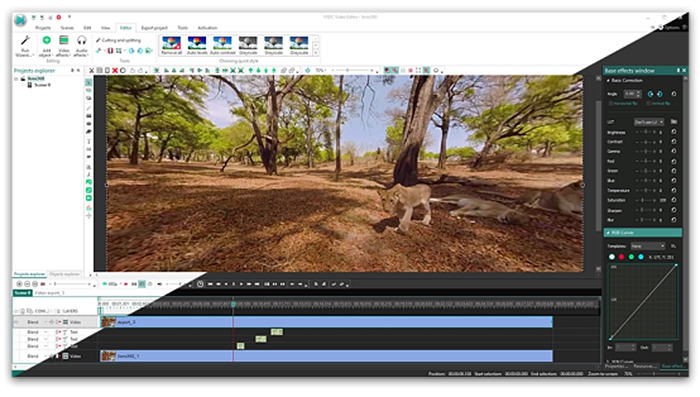Click the timeline playhead marker
Screen dimensions: 700x397
[233, 304]
